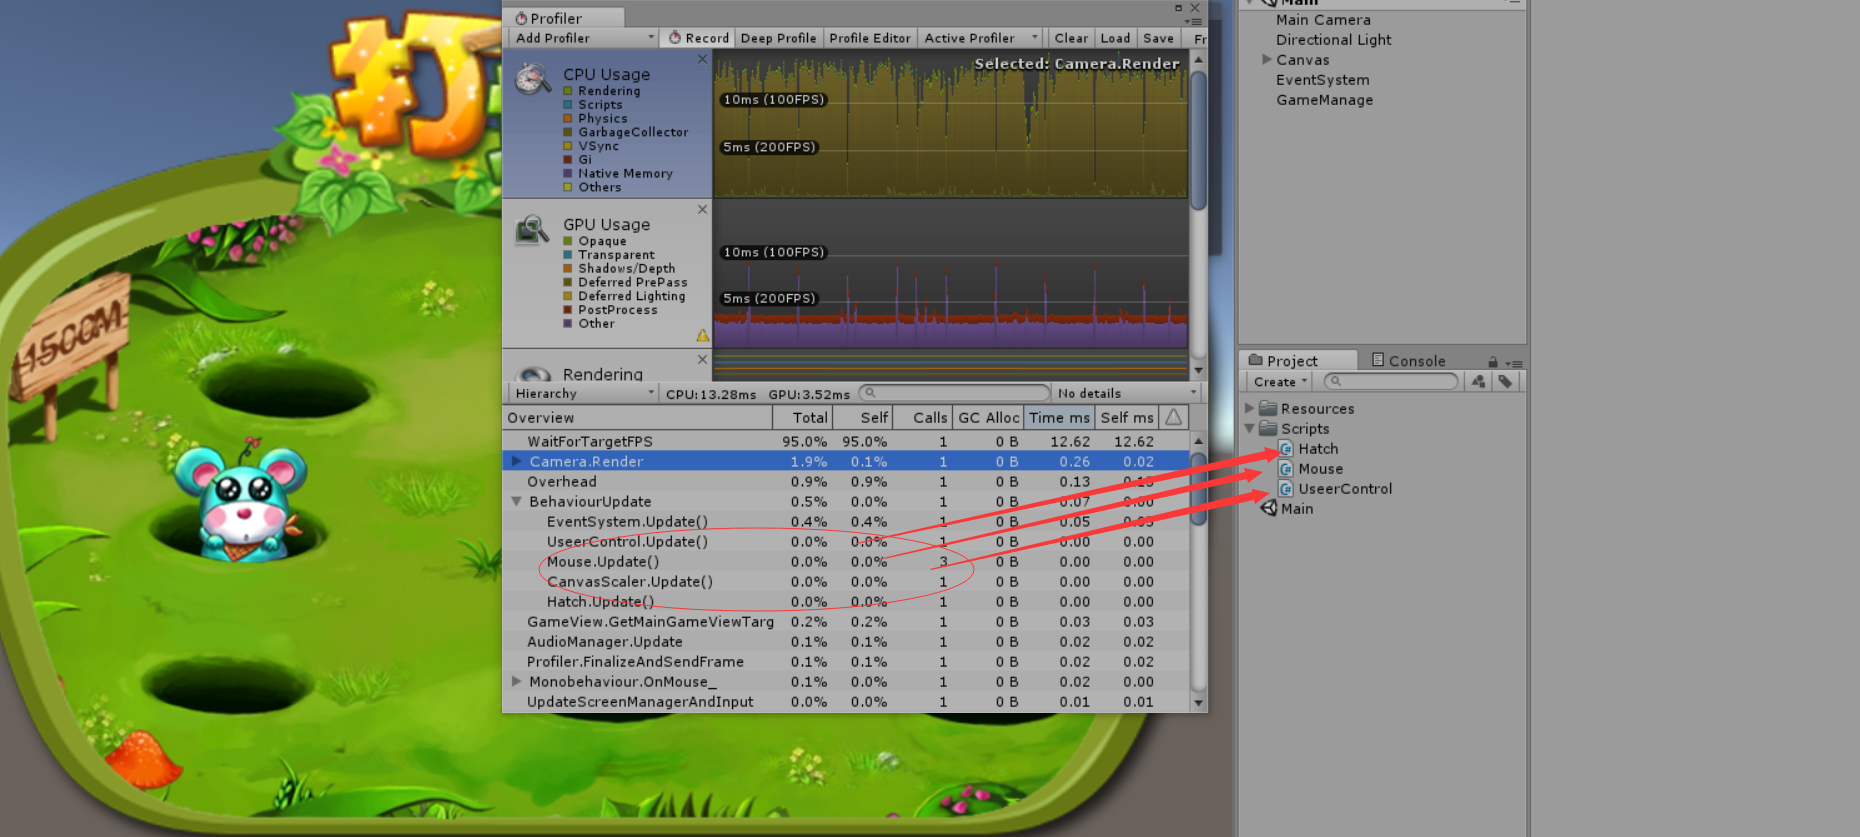This screenshot has width=1860, height=837.
Task: Collapse the Scripts folder in Project
Action: coord(1249,428)
